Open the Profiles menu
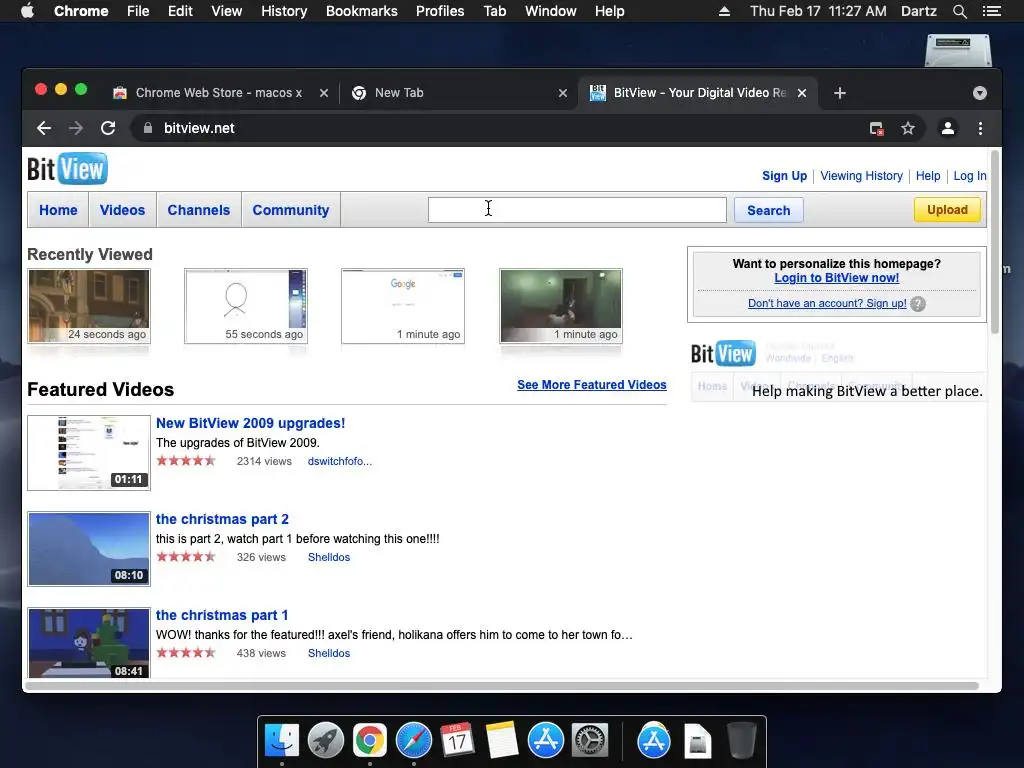This screenshot has height=768, width=1024. click(x=440, y=11)
